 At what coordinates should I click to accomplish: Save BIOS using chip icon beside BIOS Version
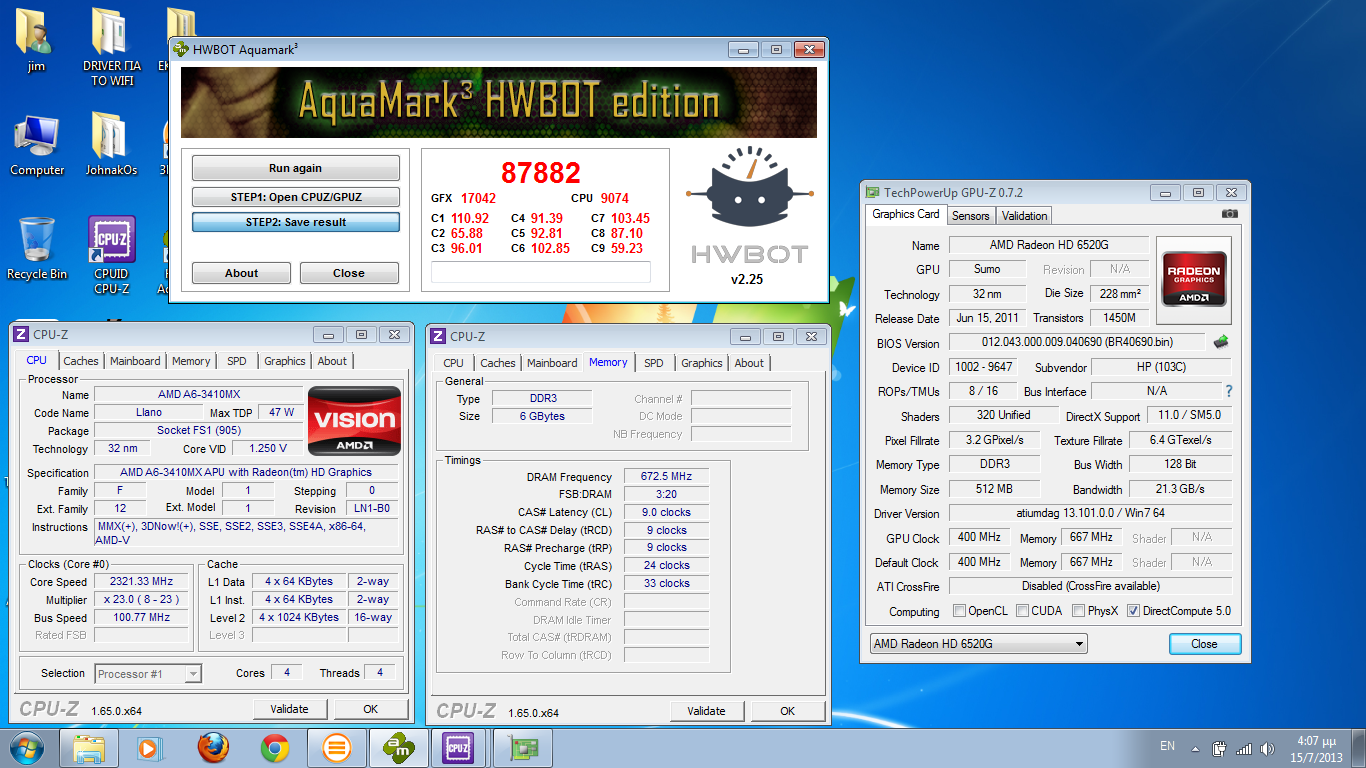[1221, 343]
